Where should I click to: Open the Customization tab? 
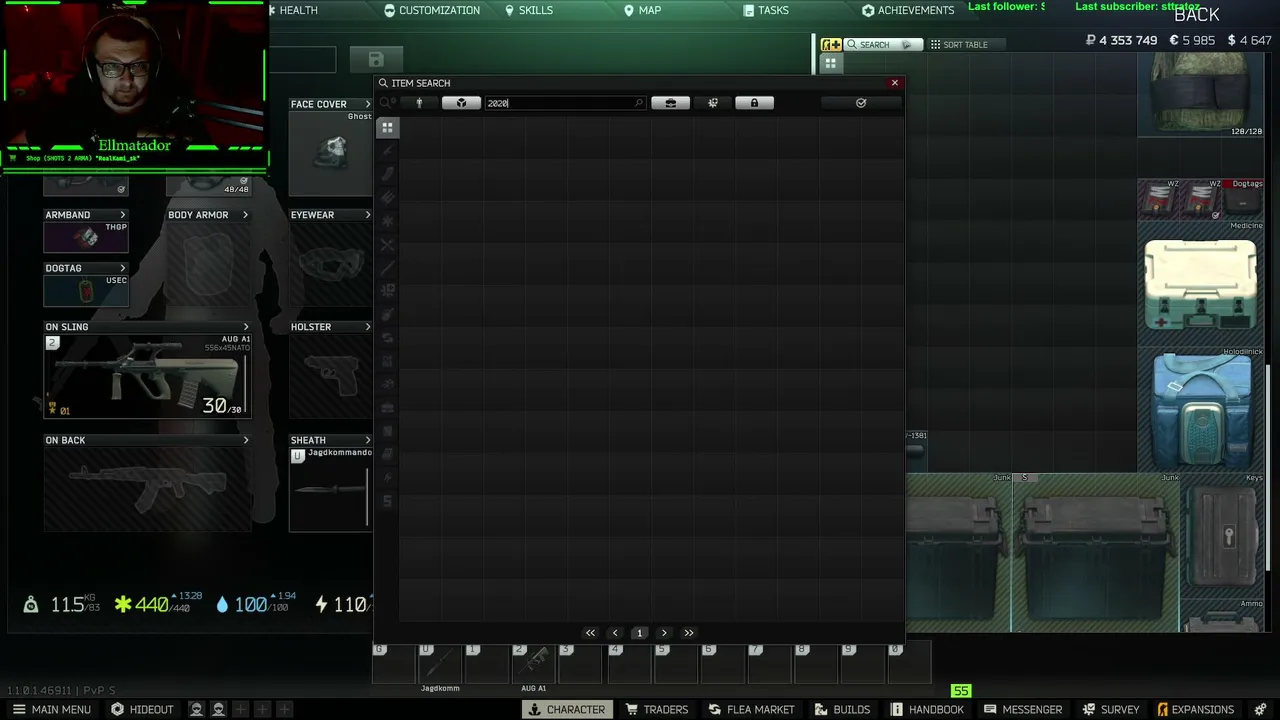pyautogui.click(x=432, y=10)
